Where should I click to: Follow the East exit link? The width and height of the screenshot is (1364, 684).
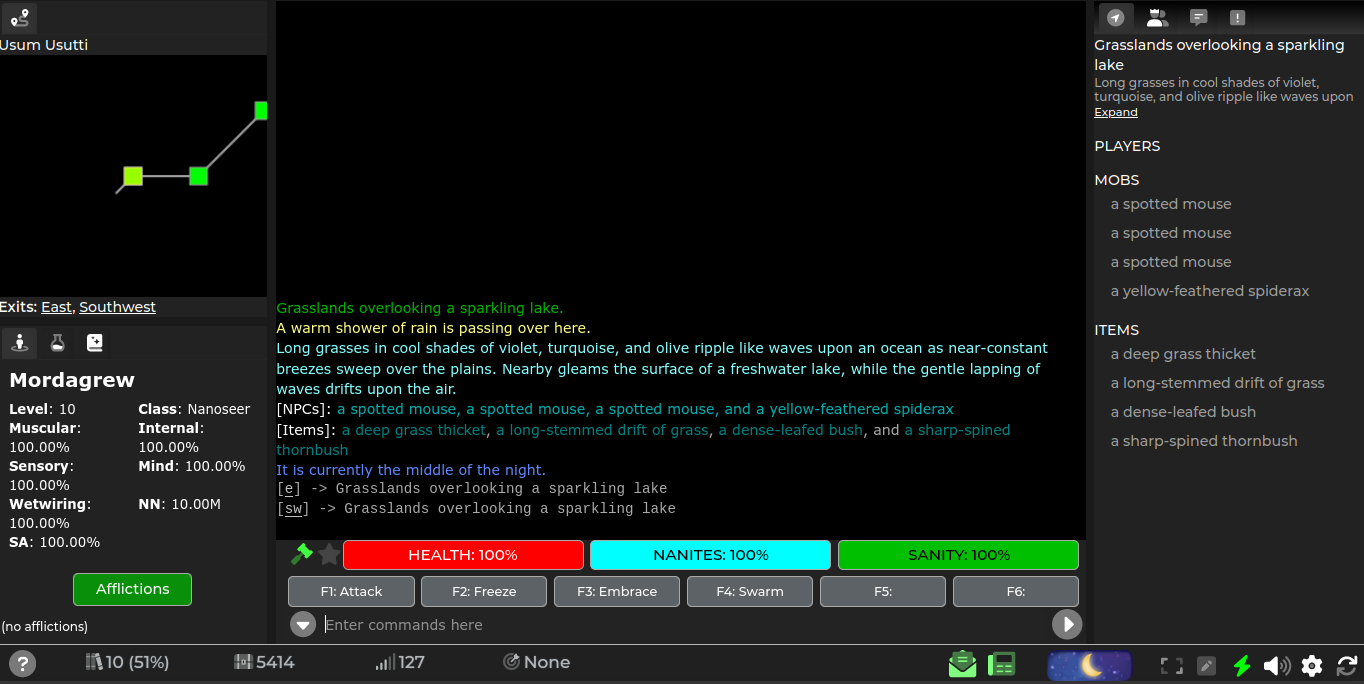(56, 307)
